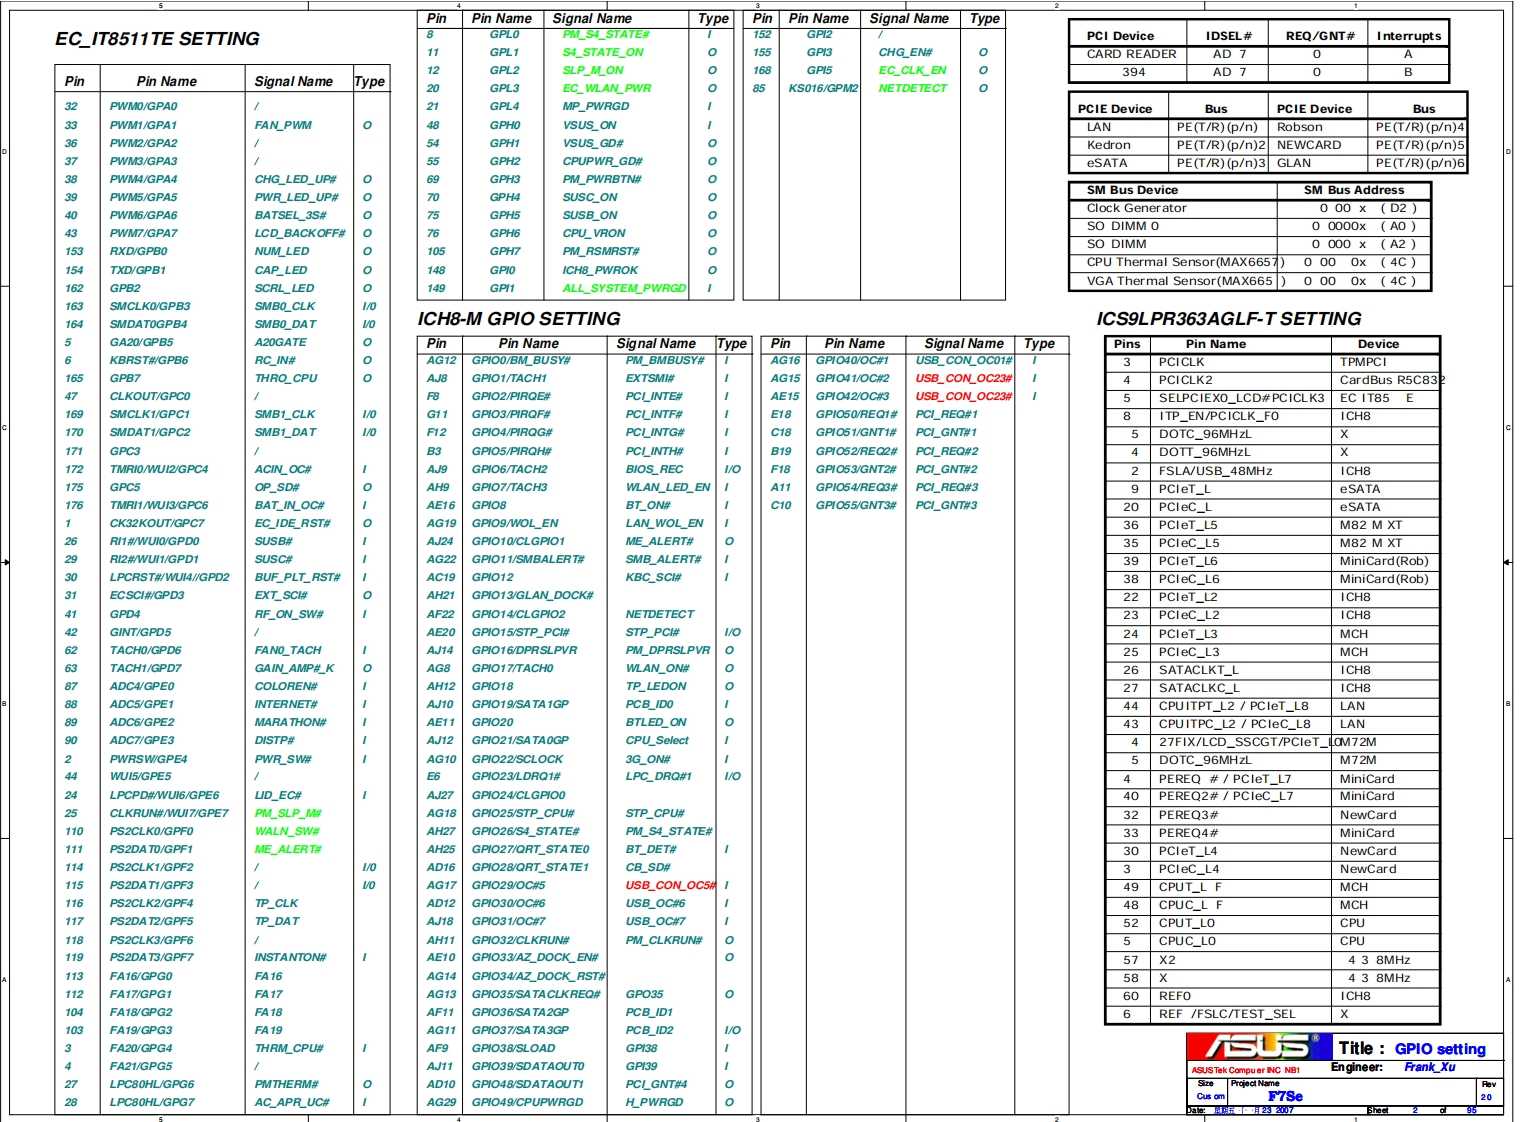Select the FAN_PWM signal name
Screen dimensions: 1529x1122
click(283, 125)
